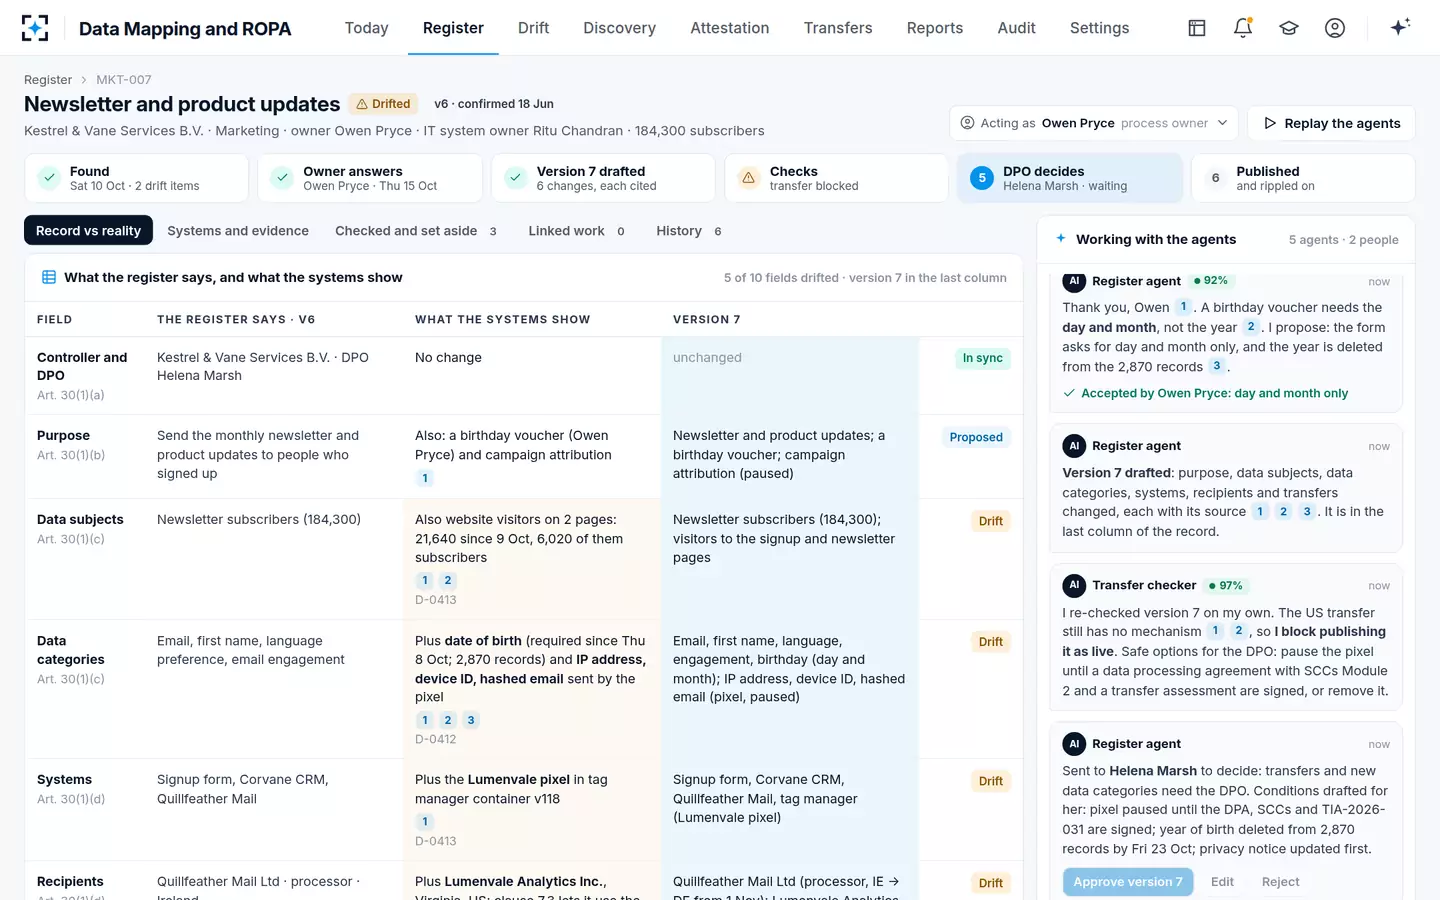Click 'v6 · confirmed 18 Jun' text

click(494, 104)
